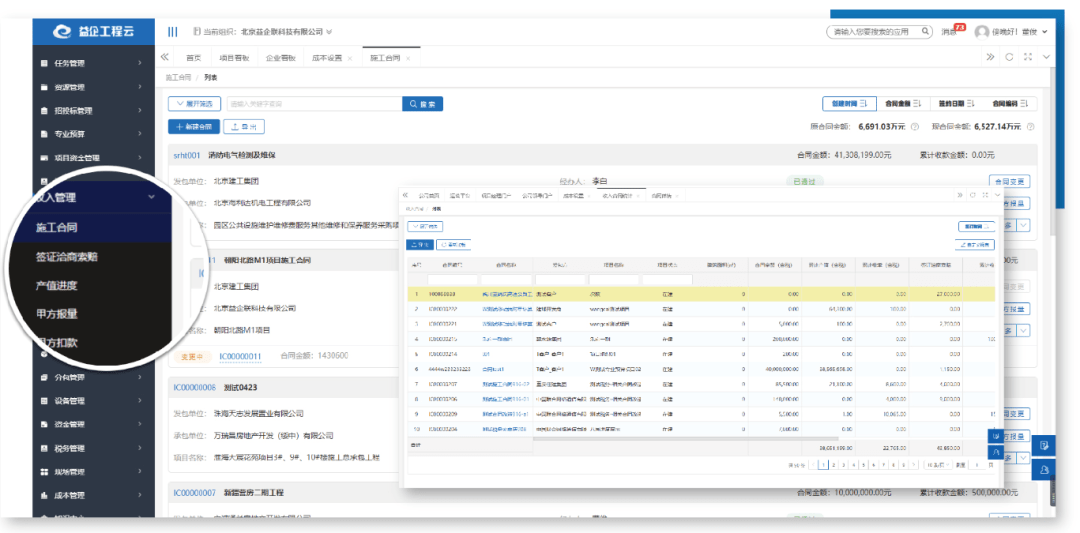Click the user avatar icon

[x=982, y=32]
